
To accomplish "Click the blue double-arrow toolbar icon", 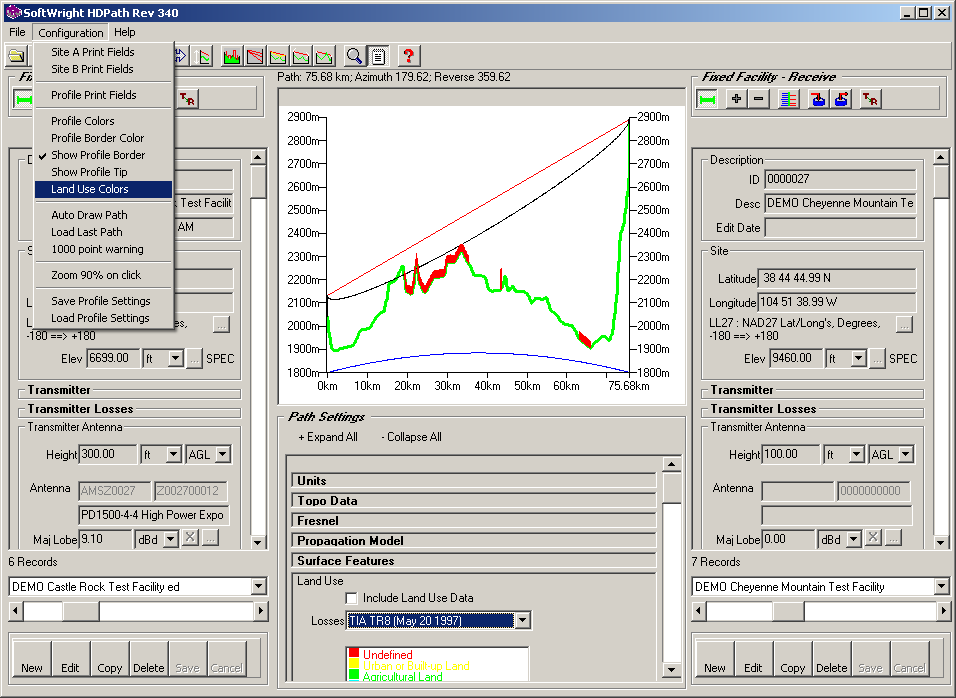I will 180,56.
